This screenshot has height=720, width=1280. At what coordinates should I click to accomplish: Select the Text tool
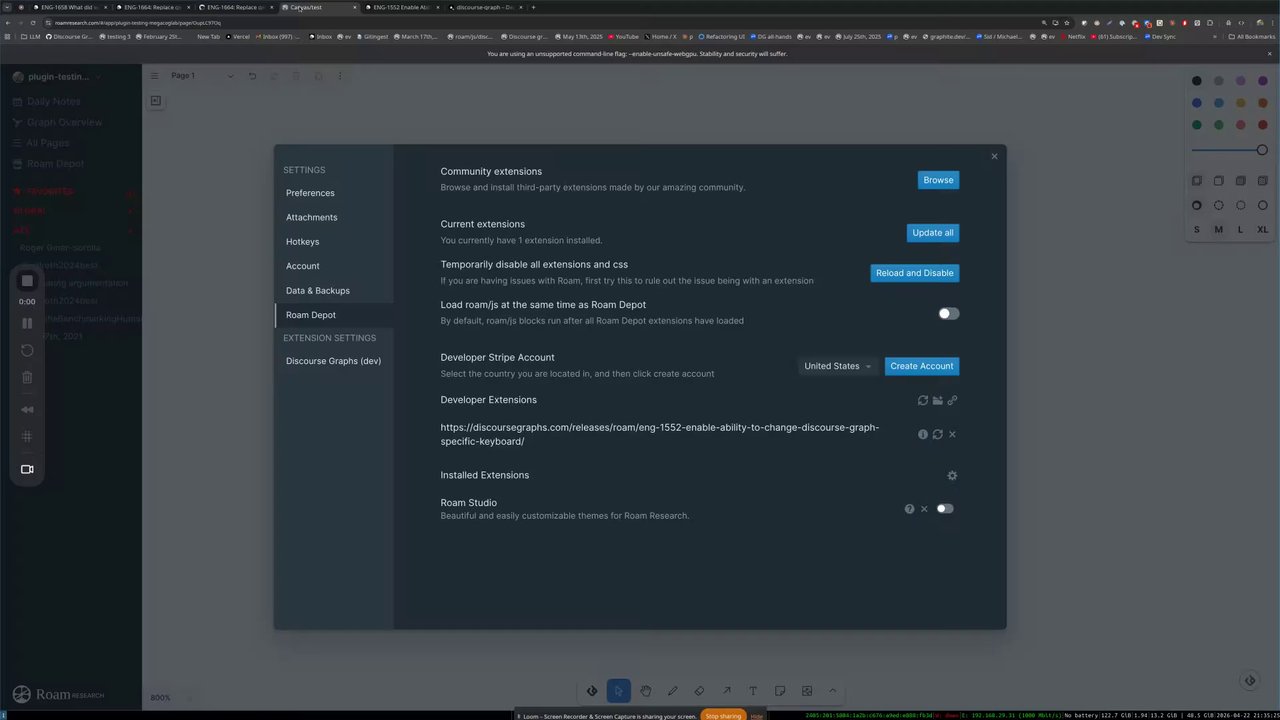click(x=753, y=691)
